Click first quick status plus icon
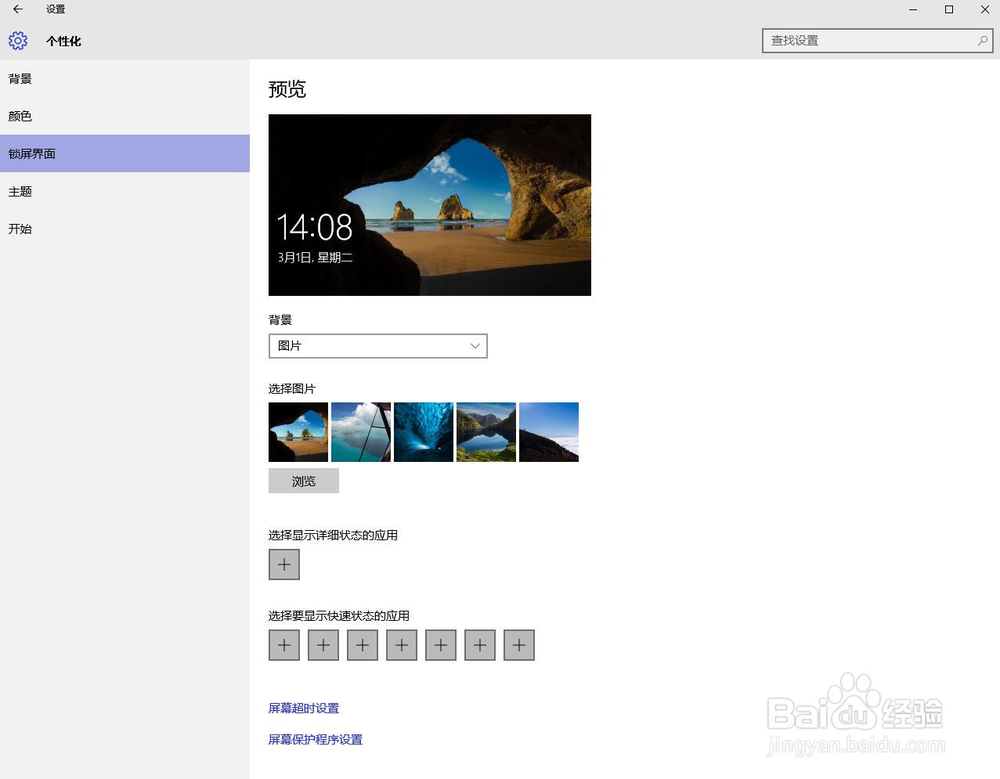 pyautogui.click(x=284, y=645)
